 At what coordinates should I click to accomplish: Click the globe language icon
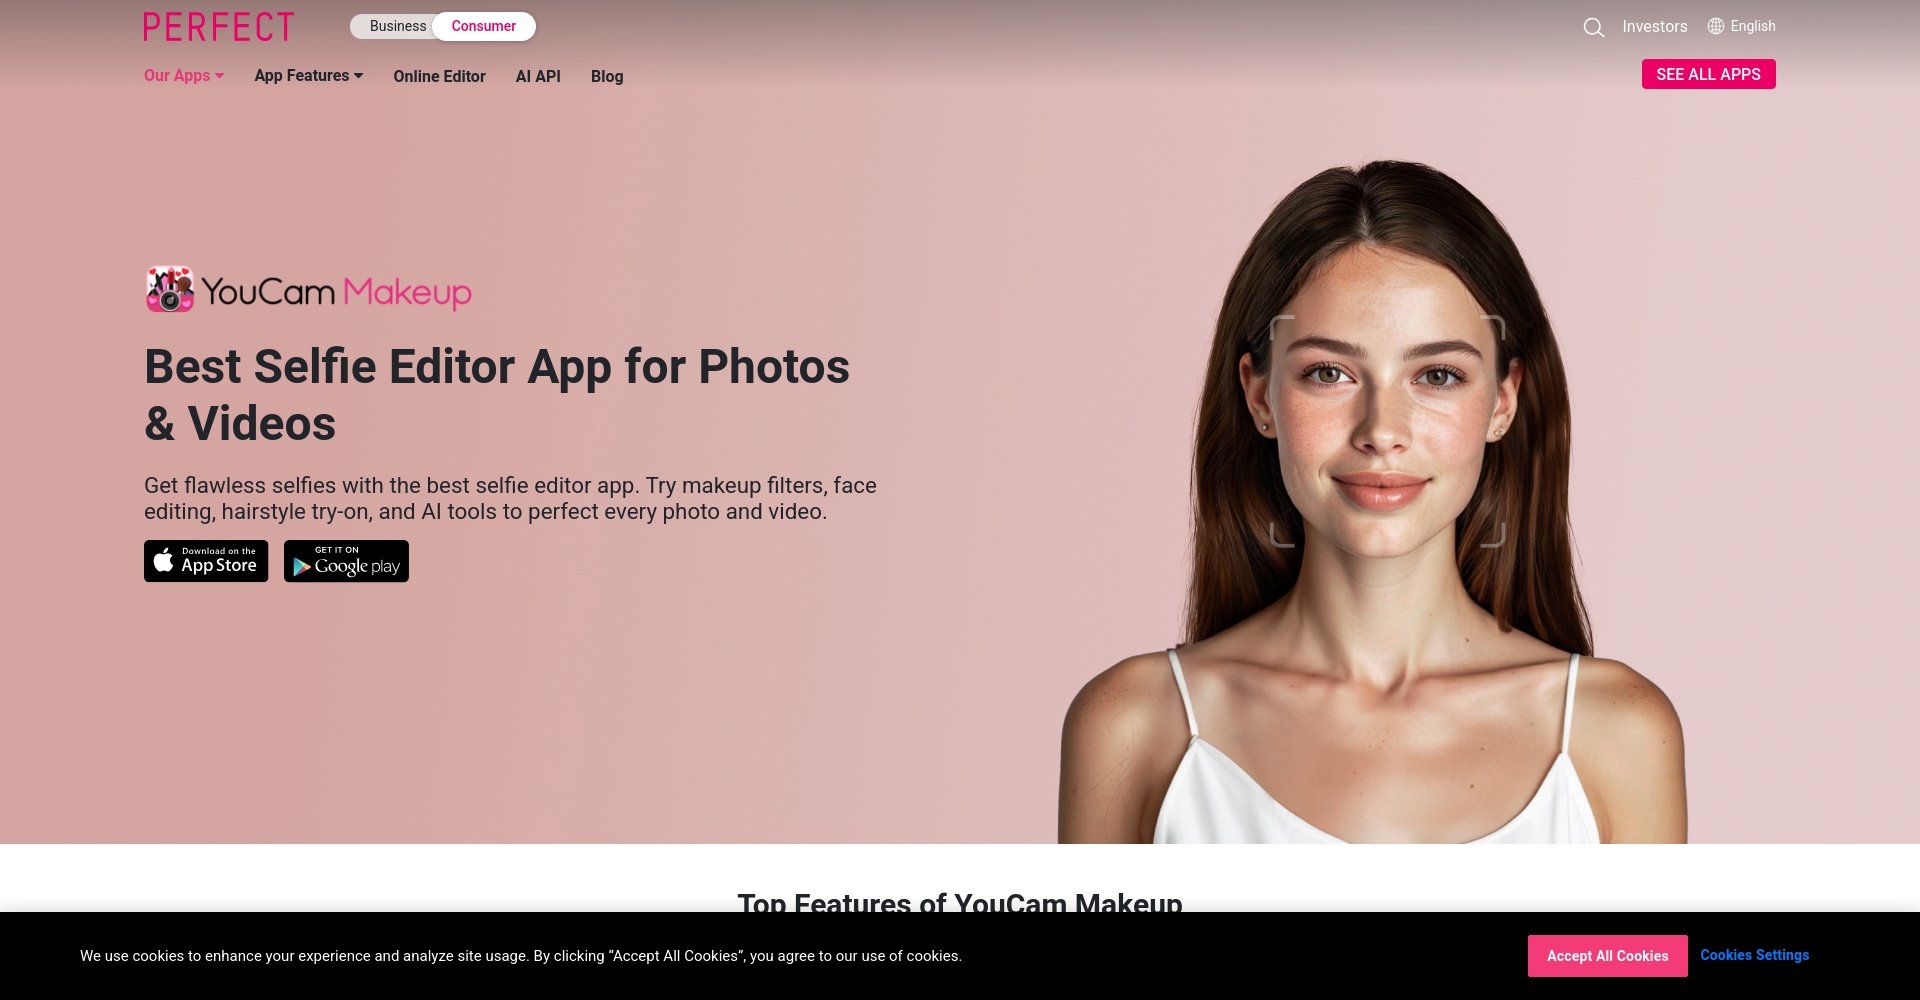[1716, 26]
